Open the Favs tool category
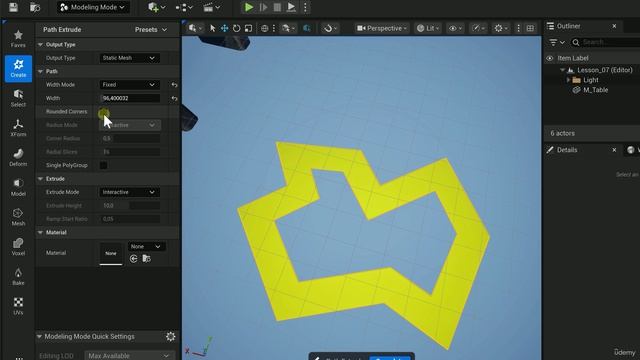The height and width of the screenshot is (360, 640). [x=18, y=39]
